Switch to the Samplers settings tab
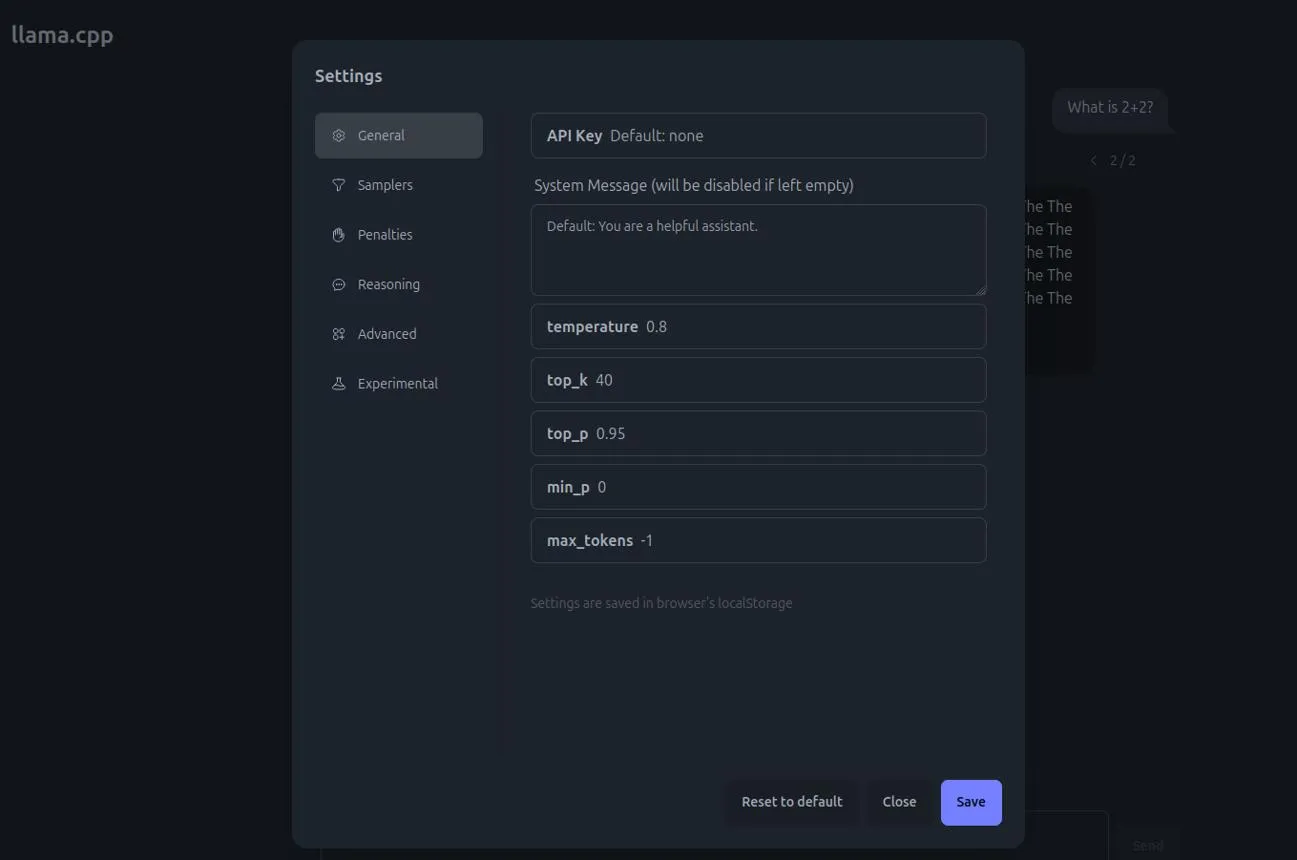The width and height of the screenshot is (1297, 860). pyautogui.click(x=399, y=185)
